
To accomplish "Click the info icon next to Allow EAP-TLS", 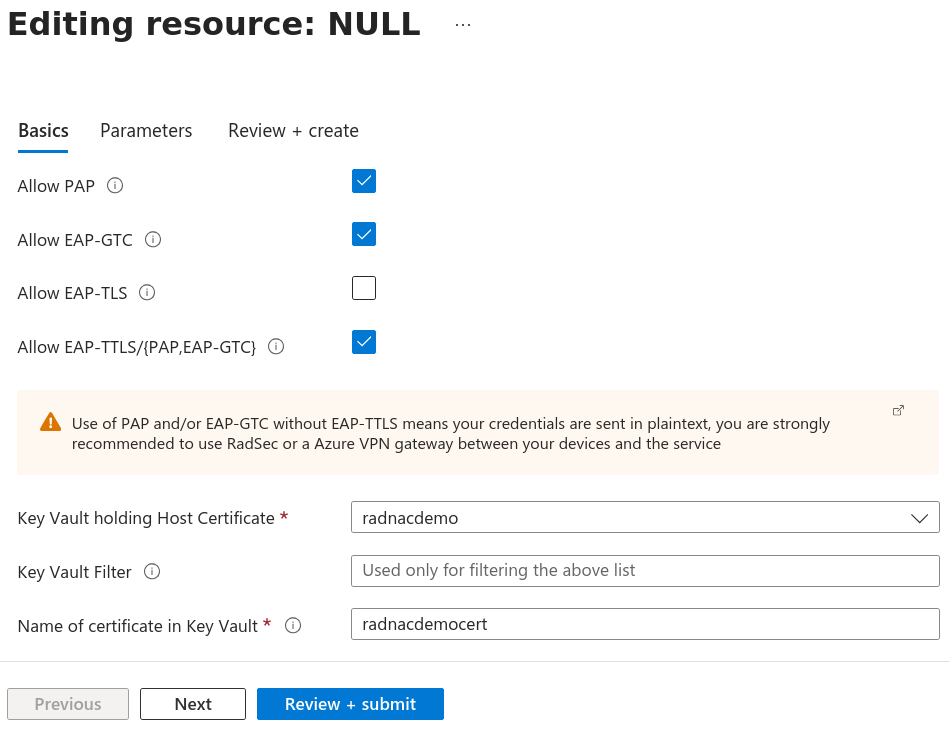I will click(x=146, y=293).
